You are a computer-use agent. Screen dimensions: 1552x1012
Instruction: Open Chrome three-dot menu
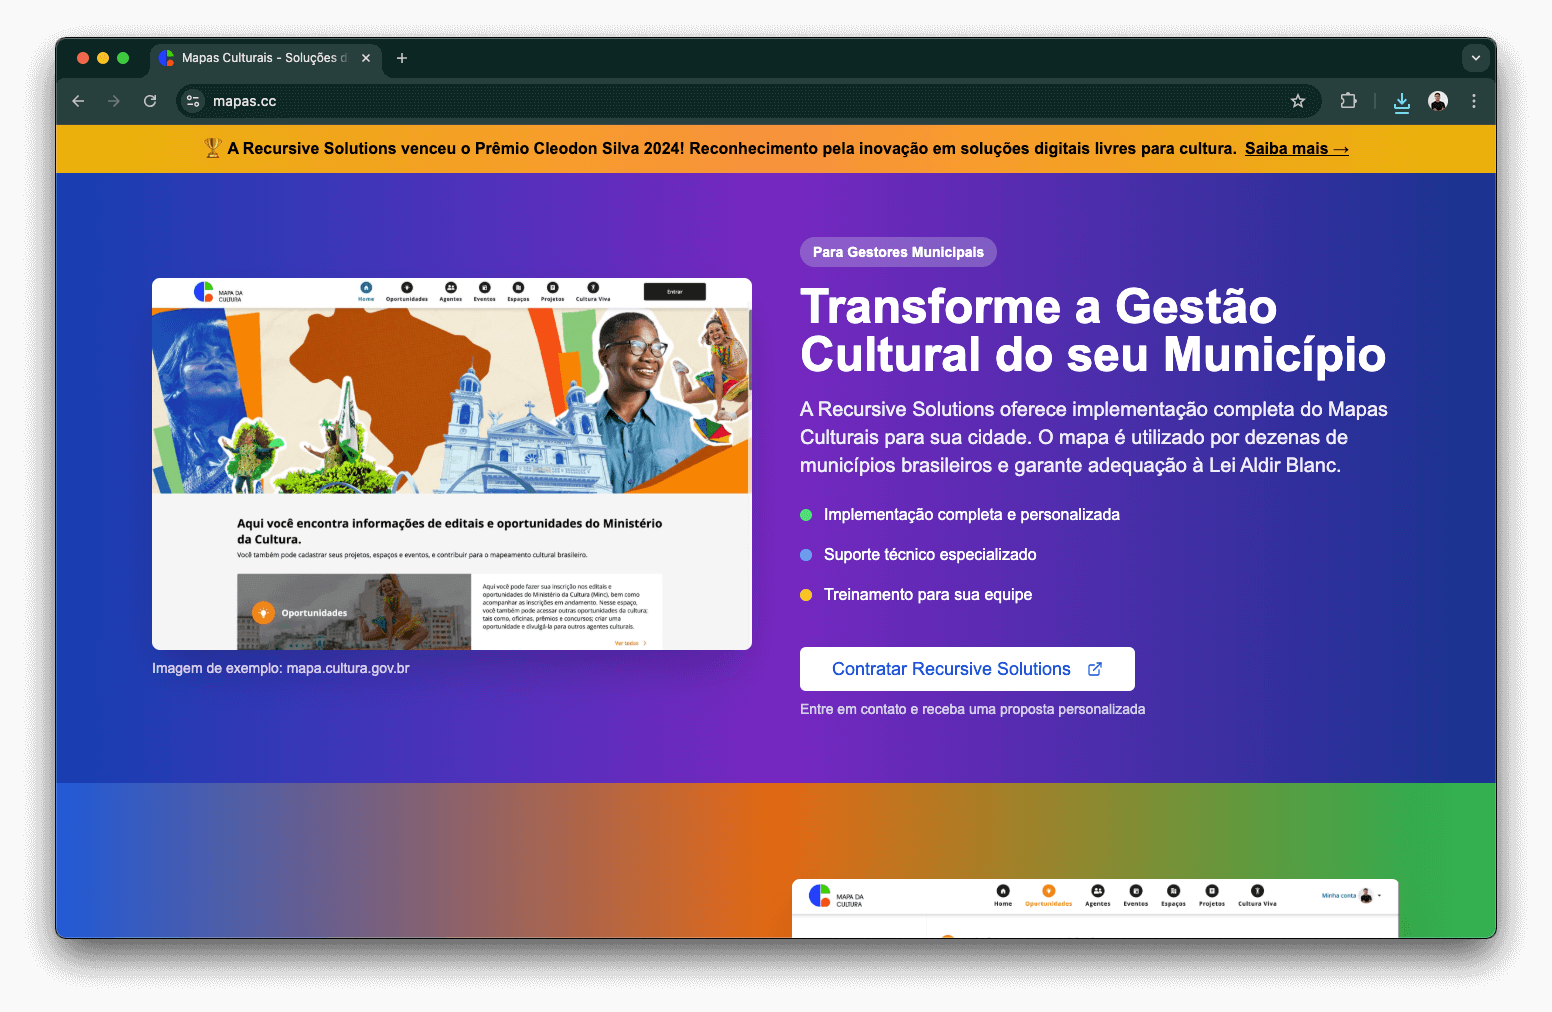(x=1473, y=101)
